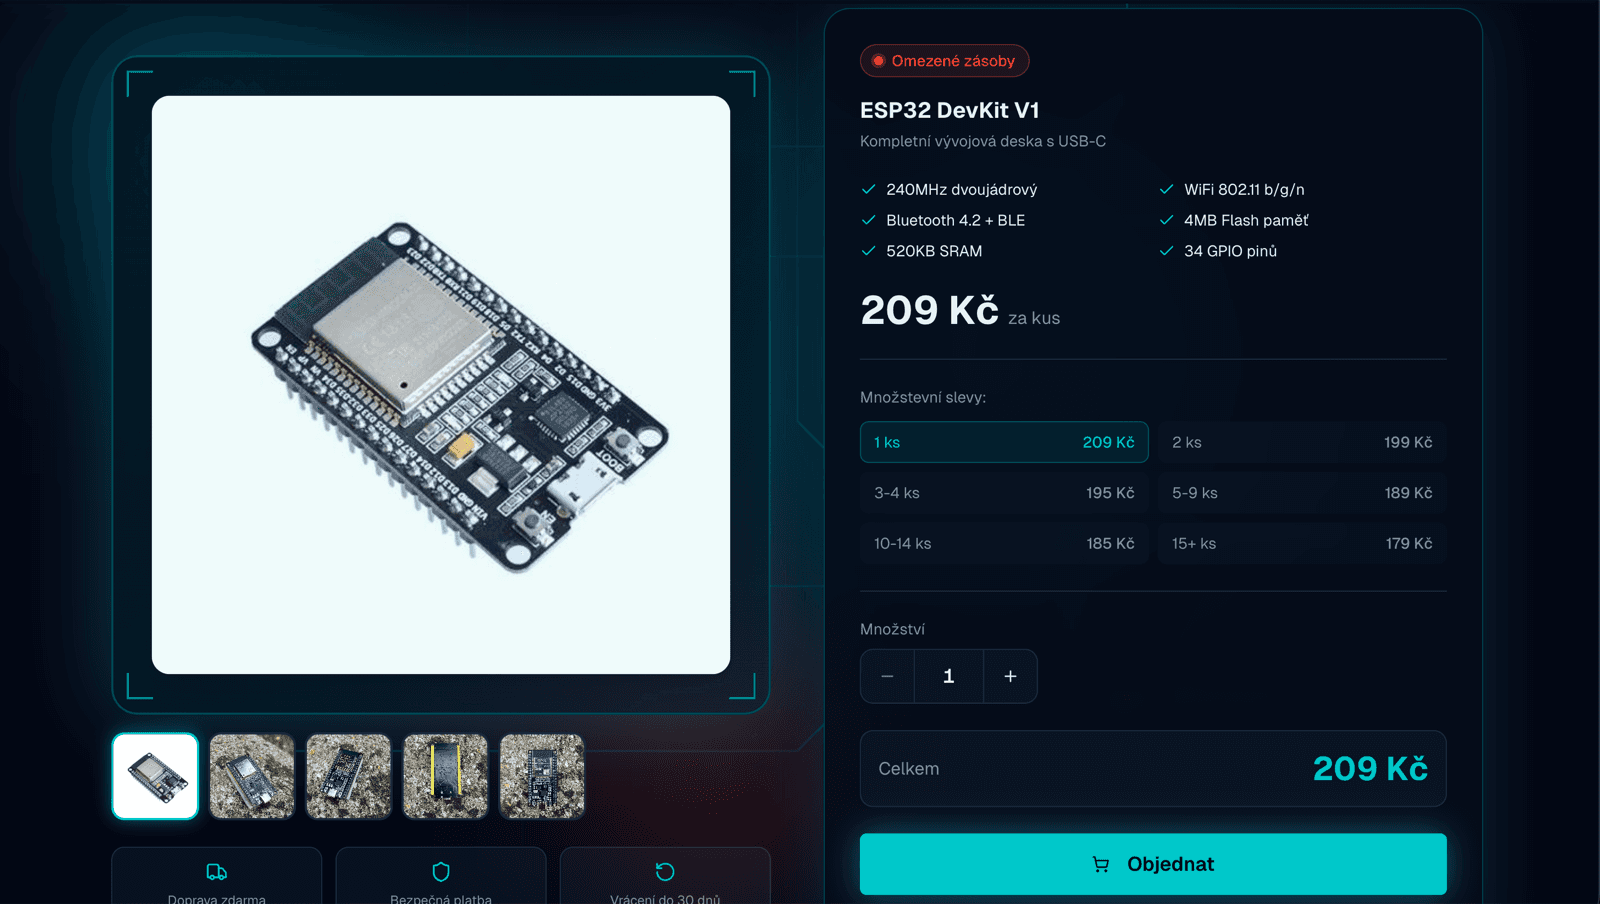
Task: Click the Množstevní slevy label
Action: (x=923, y=397)
